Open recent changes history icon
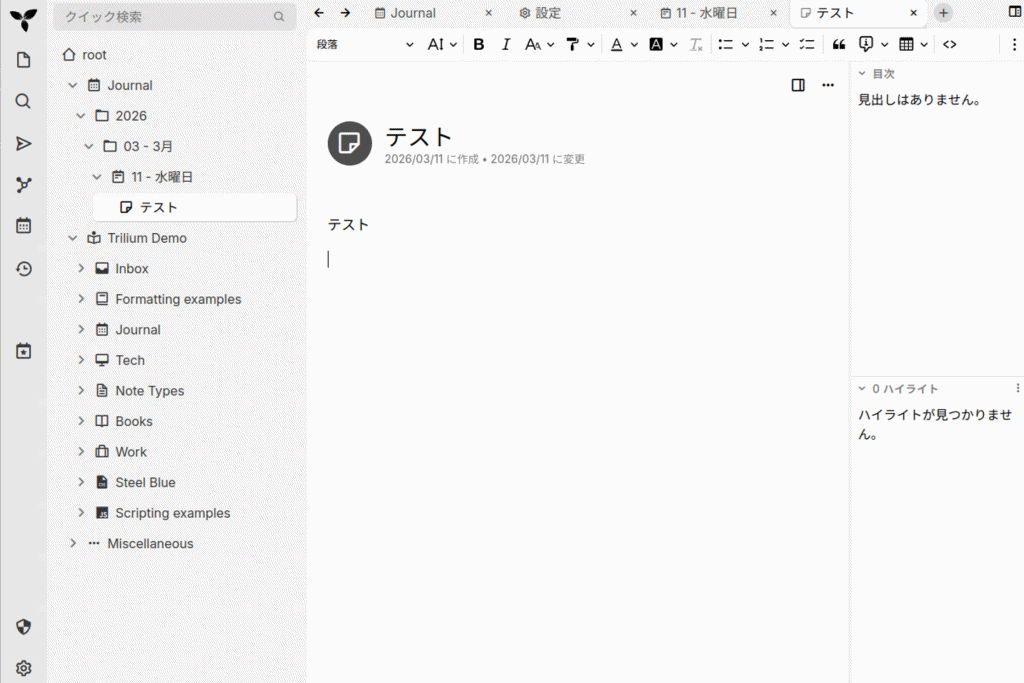 pos(24,269)
